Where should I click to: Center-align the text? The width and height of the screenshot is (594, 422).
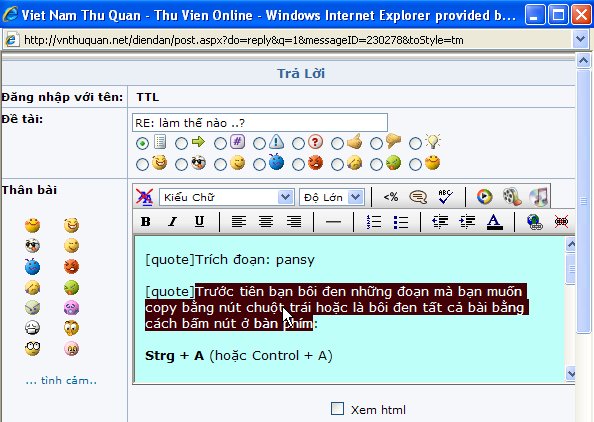(266, 221)
